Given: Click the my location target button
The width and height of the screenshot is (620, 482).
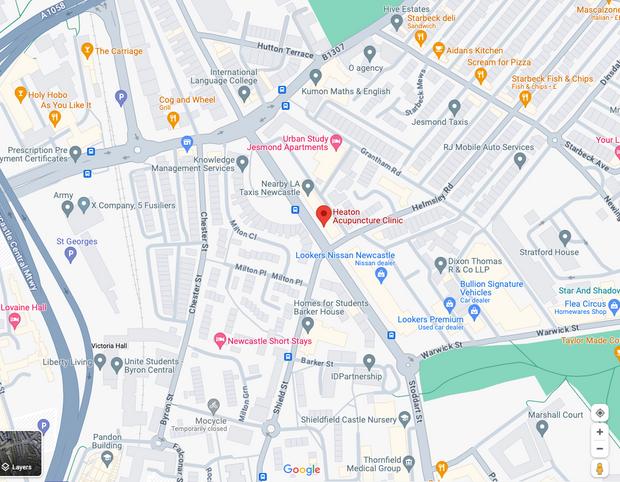Looking at the screenshot, I should tap(599, 413).
